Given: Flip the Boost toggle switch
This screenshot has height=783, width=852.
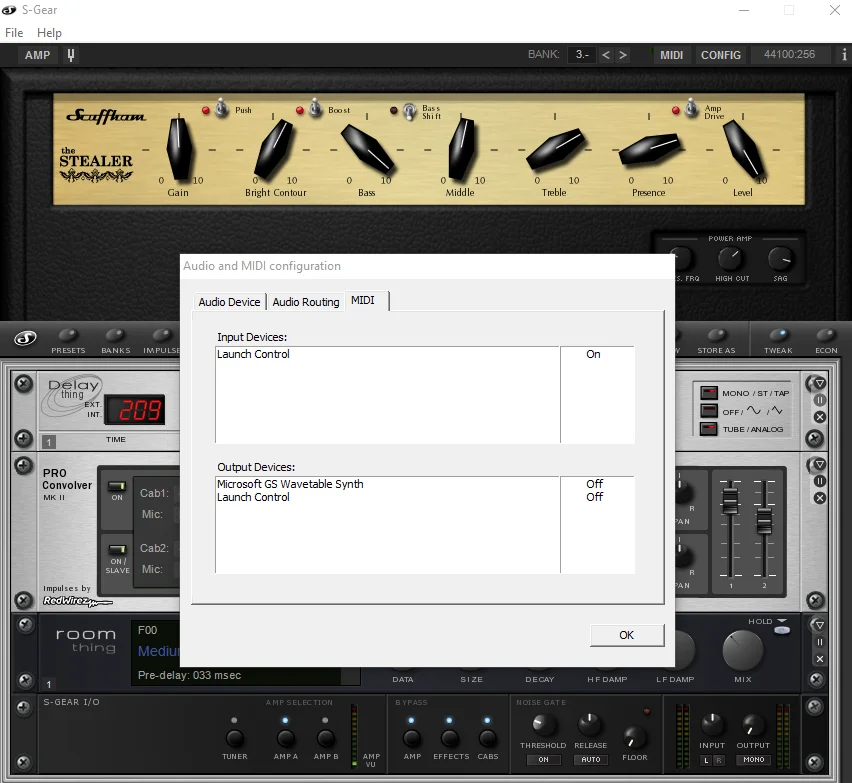Looking at the screenshot, I should tap(316, 108).
